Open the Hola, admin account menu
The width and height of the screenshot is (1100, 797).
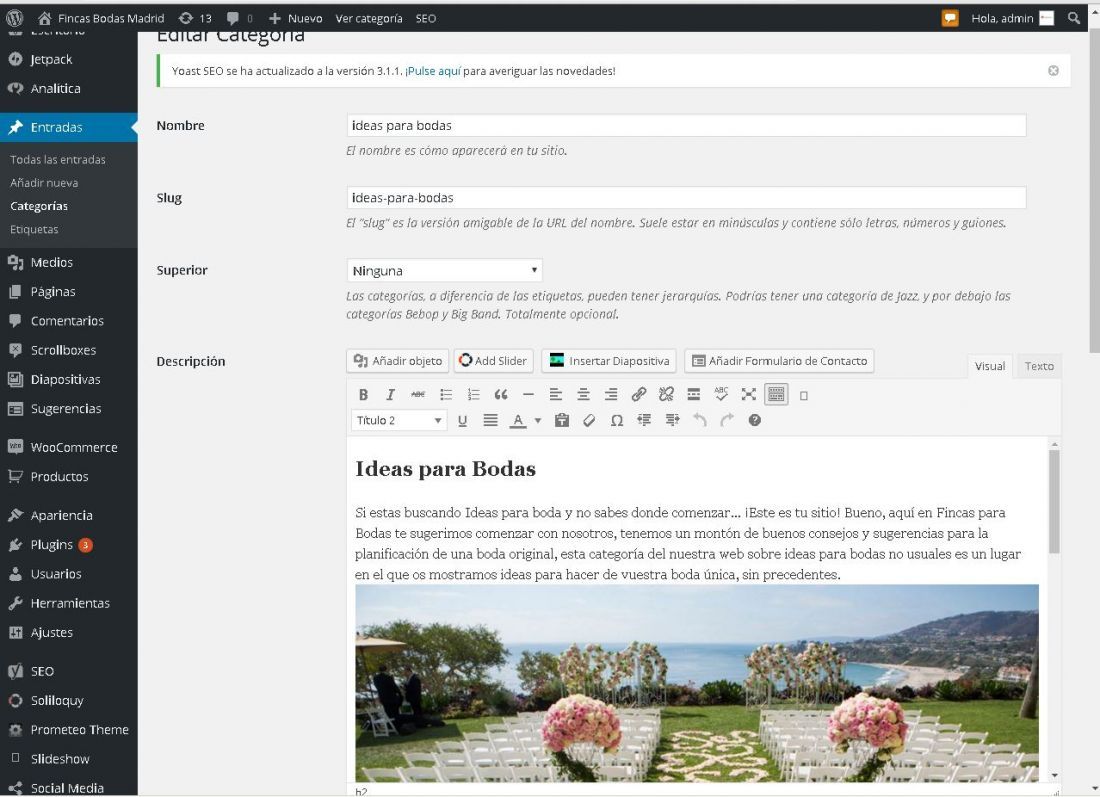(1012, 18)
